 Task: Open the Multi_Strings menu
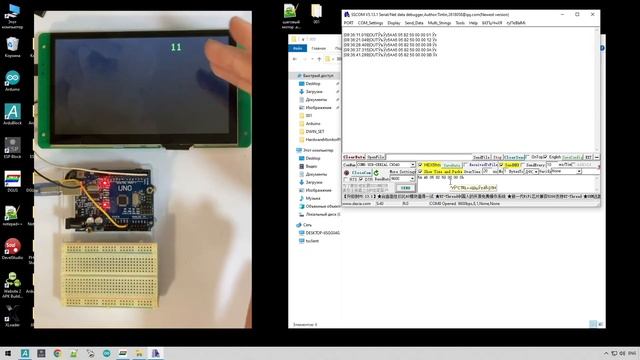[x=439, y=23]
